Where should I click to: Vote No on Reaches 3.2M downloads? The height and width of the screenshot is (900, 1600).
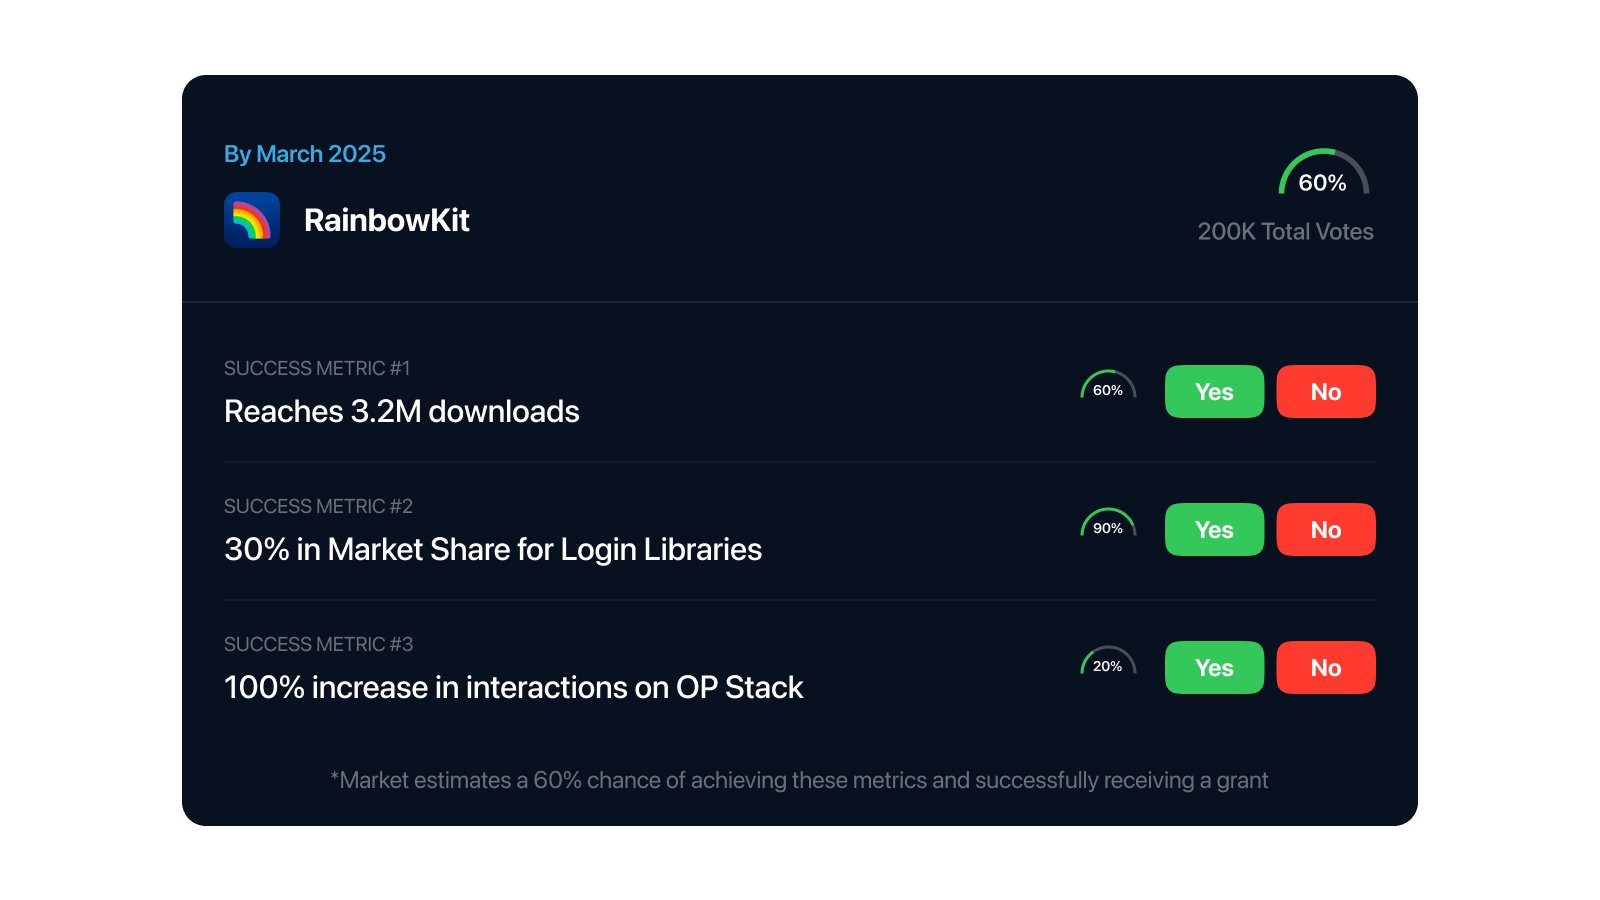pos(1325,392)
